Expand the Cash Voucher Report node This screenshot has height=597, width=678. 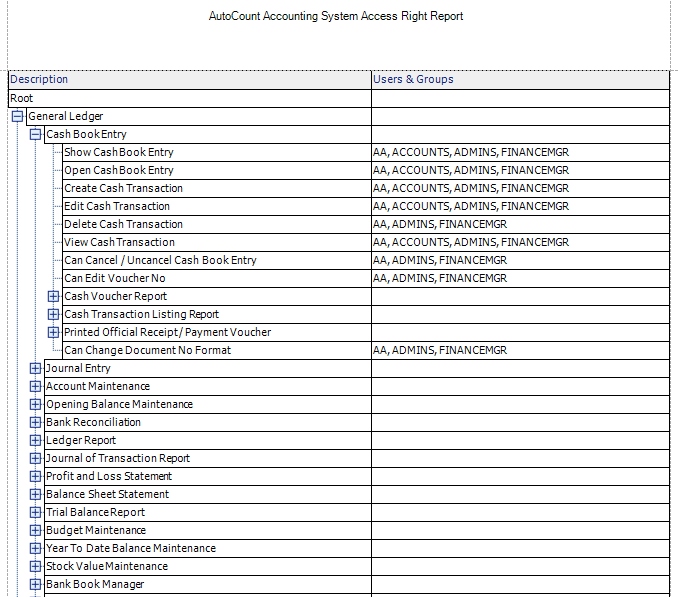pos(53,296)
